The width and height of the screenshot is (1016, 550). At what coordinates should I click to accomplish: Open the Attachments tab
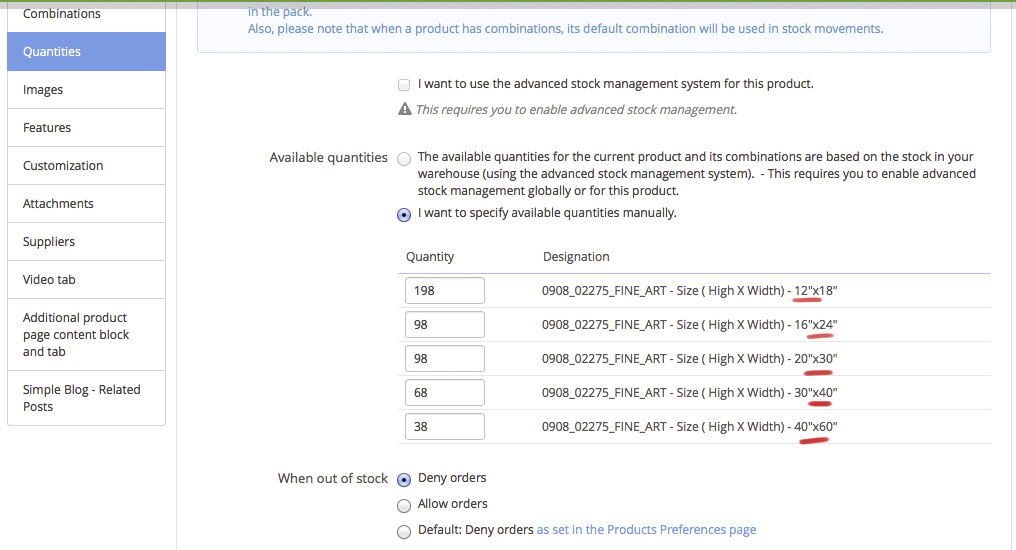tap(58, 204)
